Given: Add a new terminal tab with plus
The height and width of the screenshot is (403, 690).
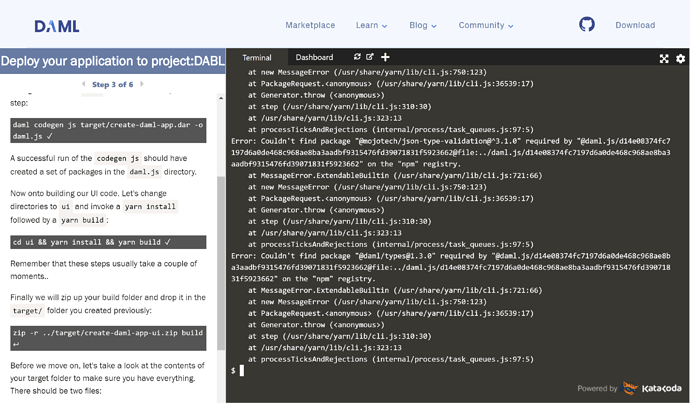Looking at the screenshot, I should 385,58.
